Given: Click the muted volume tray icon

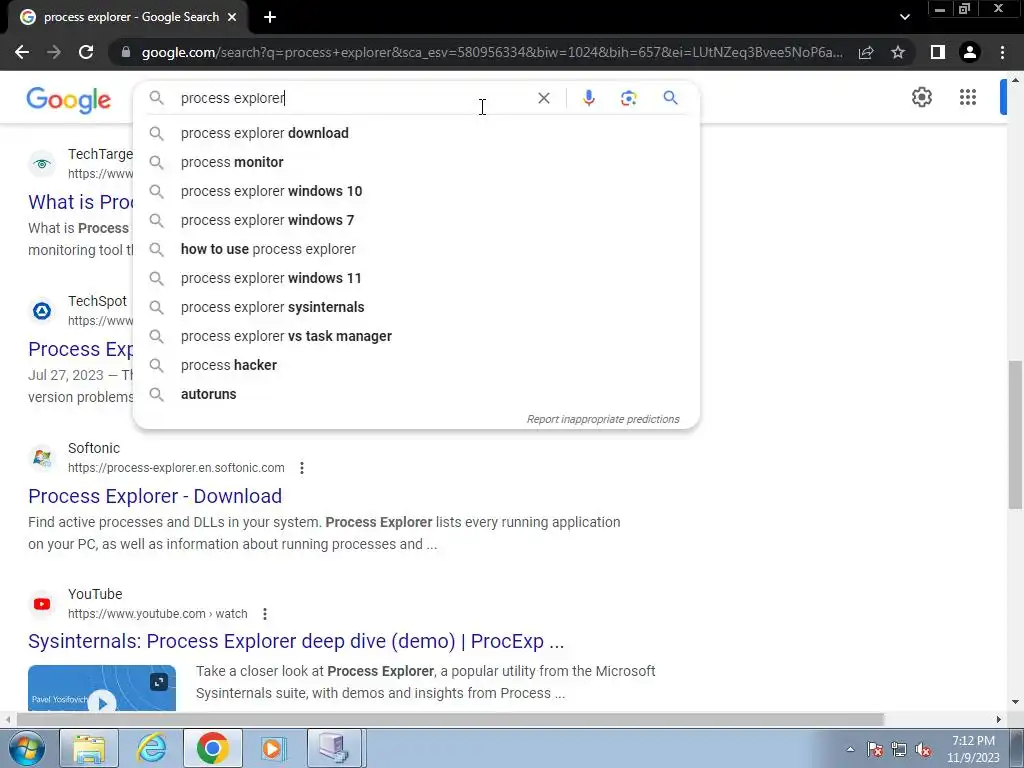Looking at the screenshot, I should point(923,750).
